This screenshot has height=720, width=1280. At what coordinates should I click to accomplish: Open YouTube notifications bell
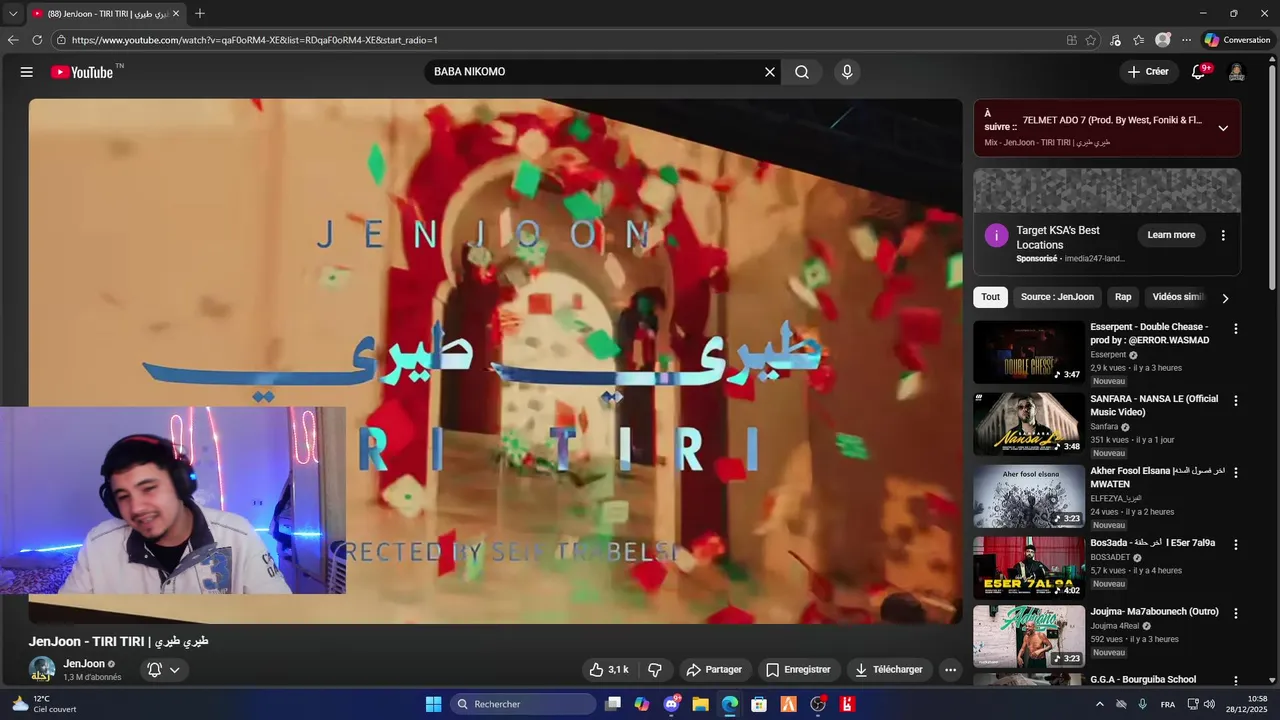pyautogui.click(x=1199, y=72)
